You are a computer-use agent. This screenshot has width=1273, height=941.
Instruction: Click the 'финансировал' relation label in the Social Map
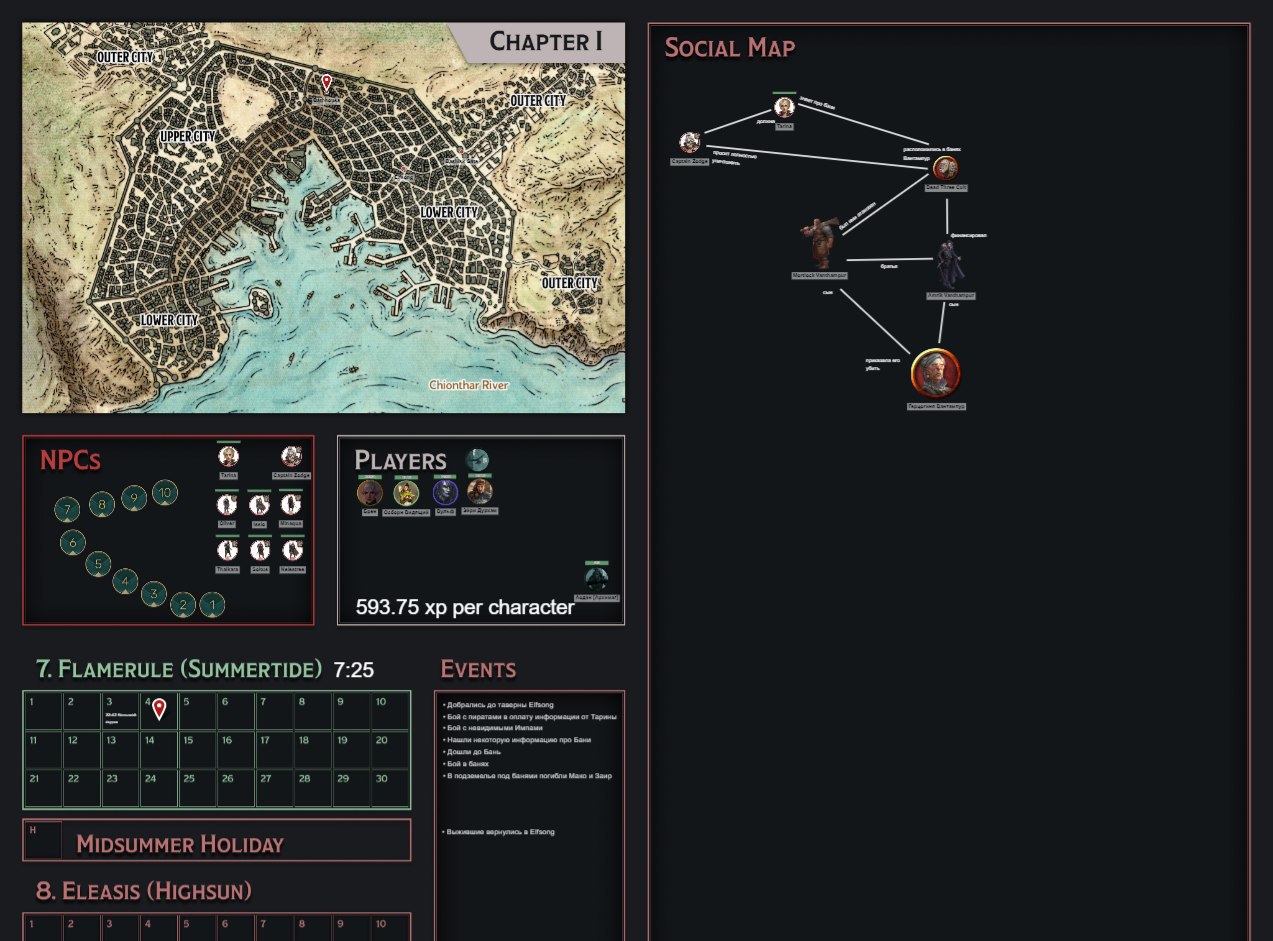968,236
